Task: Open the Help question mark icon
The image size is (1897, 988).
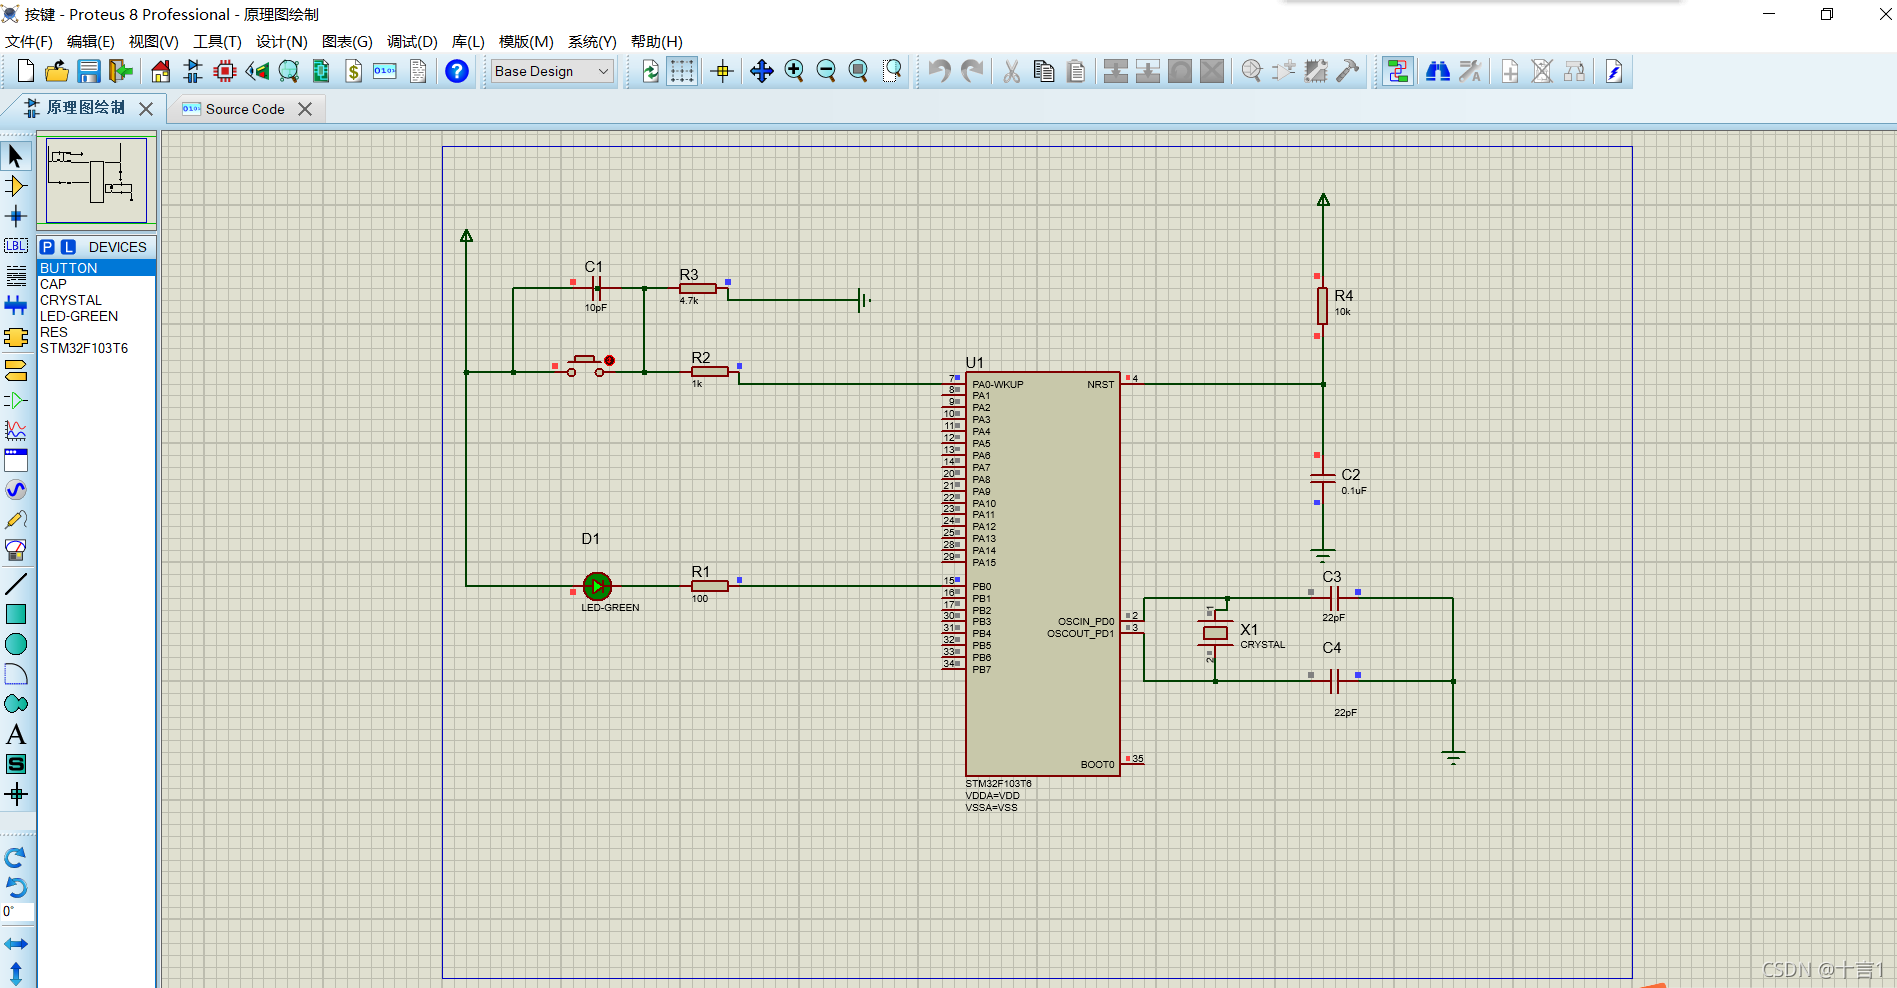Action: pyautogui.click(x=457, y=71)
